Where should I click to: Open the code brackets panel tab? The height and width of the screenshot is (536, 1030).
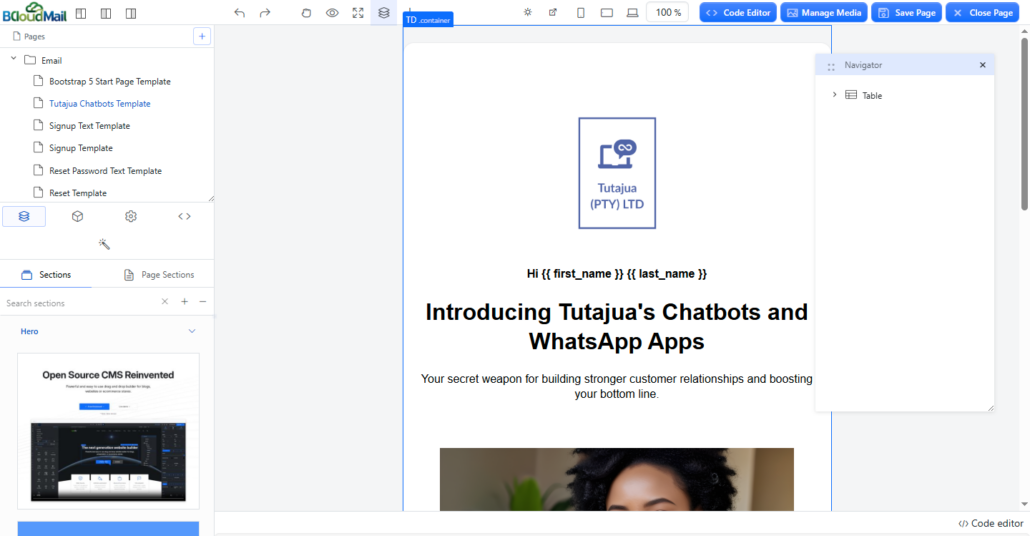(x=185, y=216)
